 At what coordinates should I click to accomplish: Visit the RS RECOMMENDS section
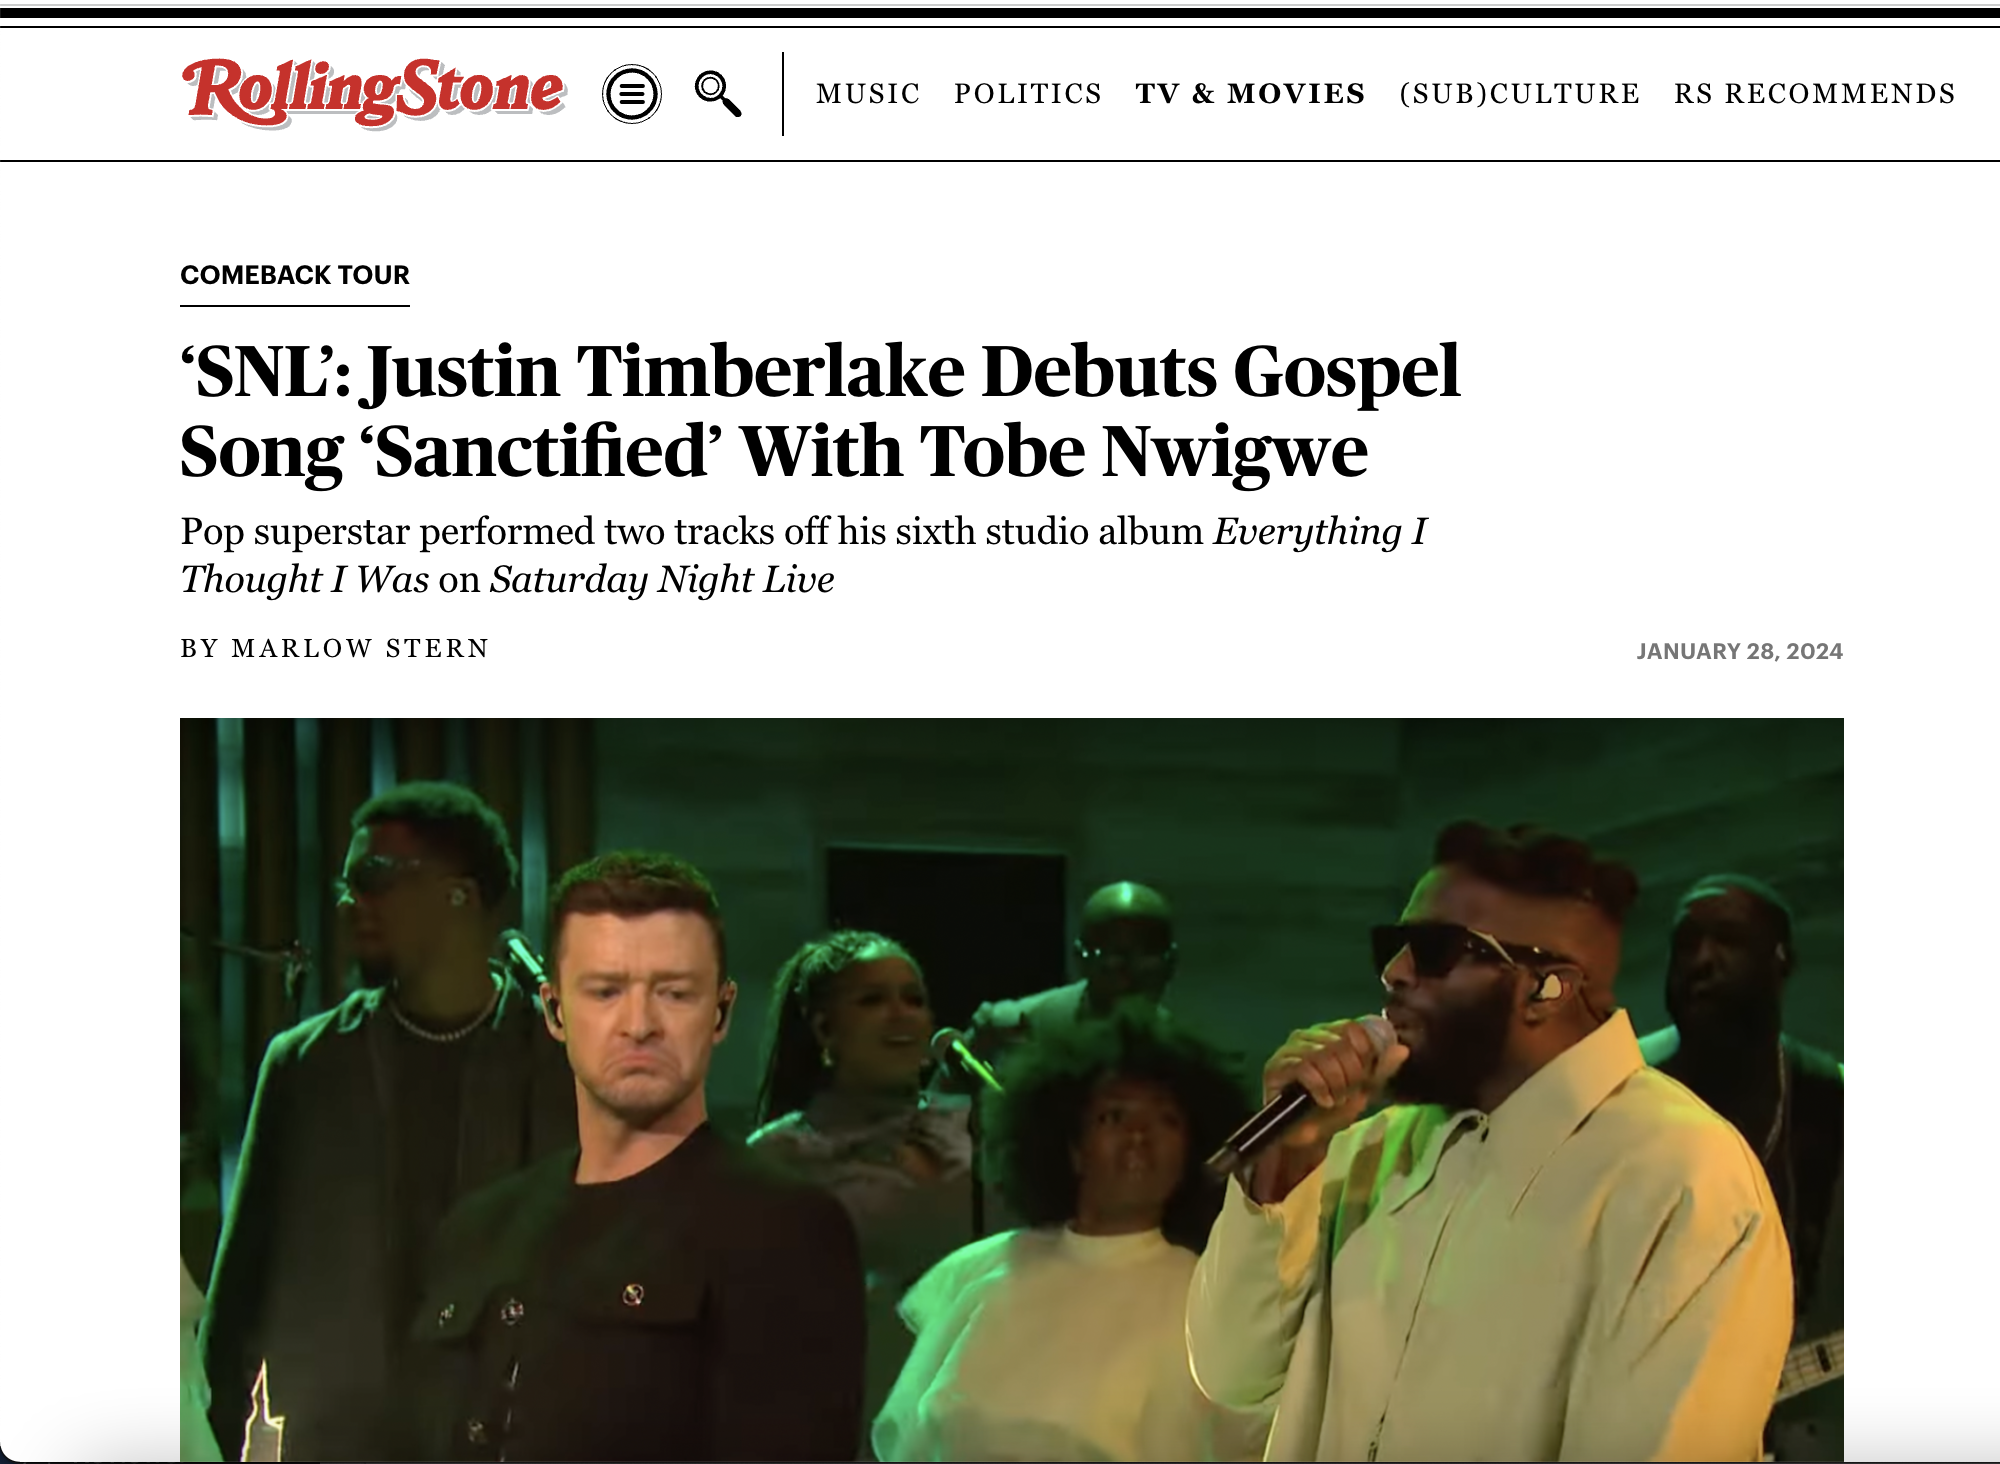[1815, 94]
